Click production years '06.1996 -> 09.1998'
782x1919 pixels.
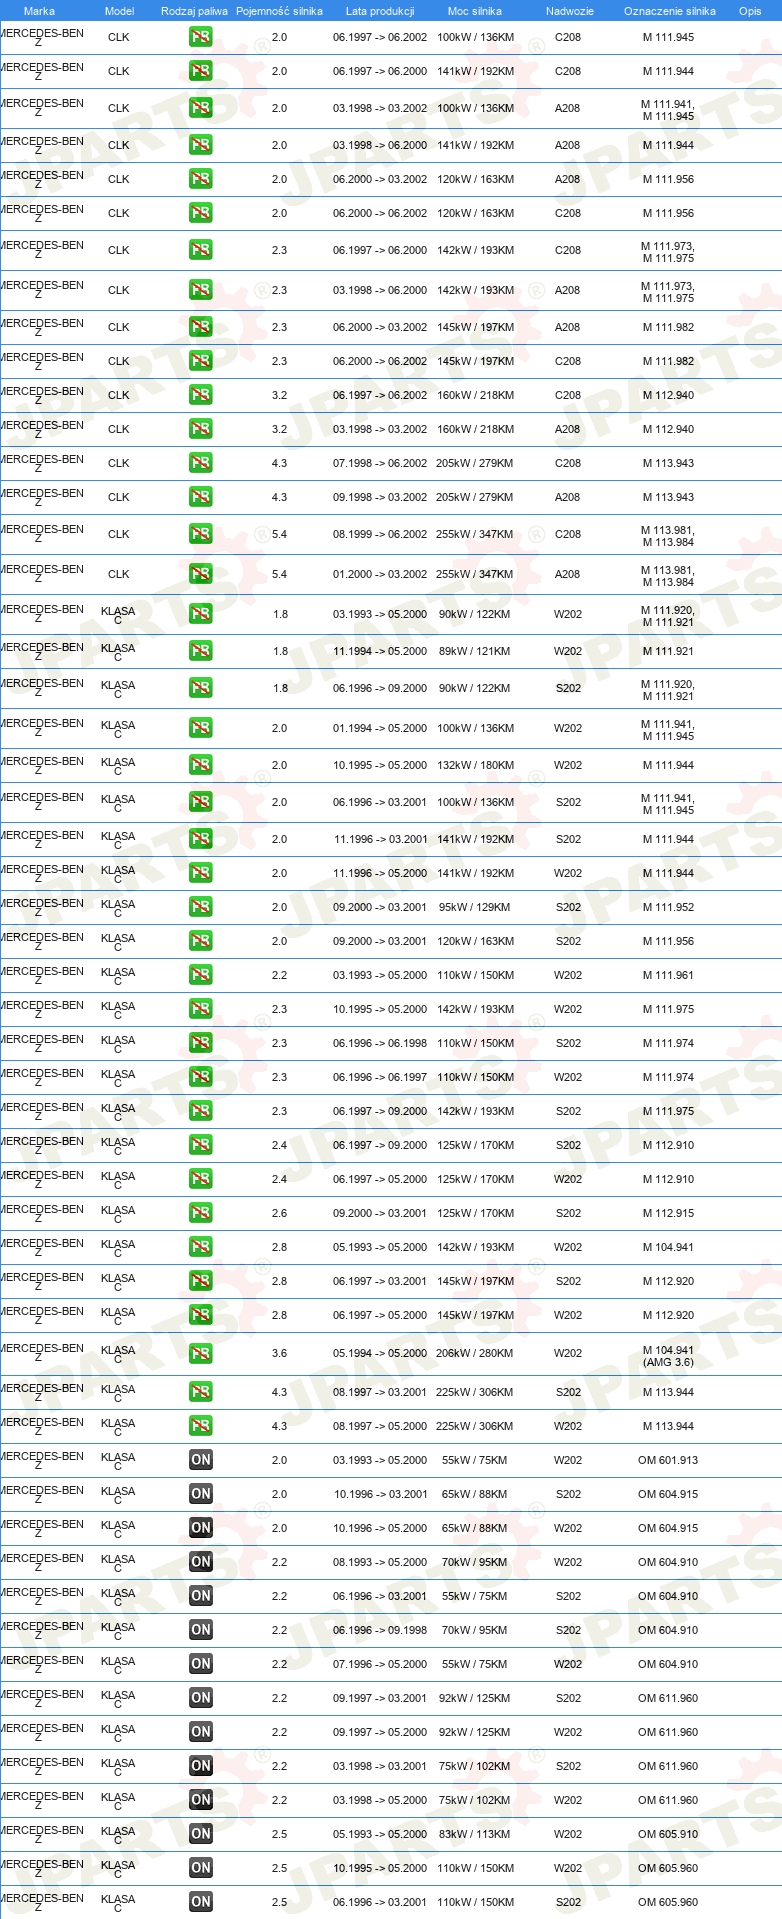tap(380, 1630)
